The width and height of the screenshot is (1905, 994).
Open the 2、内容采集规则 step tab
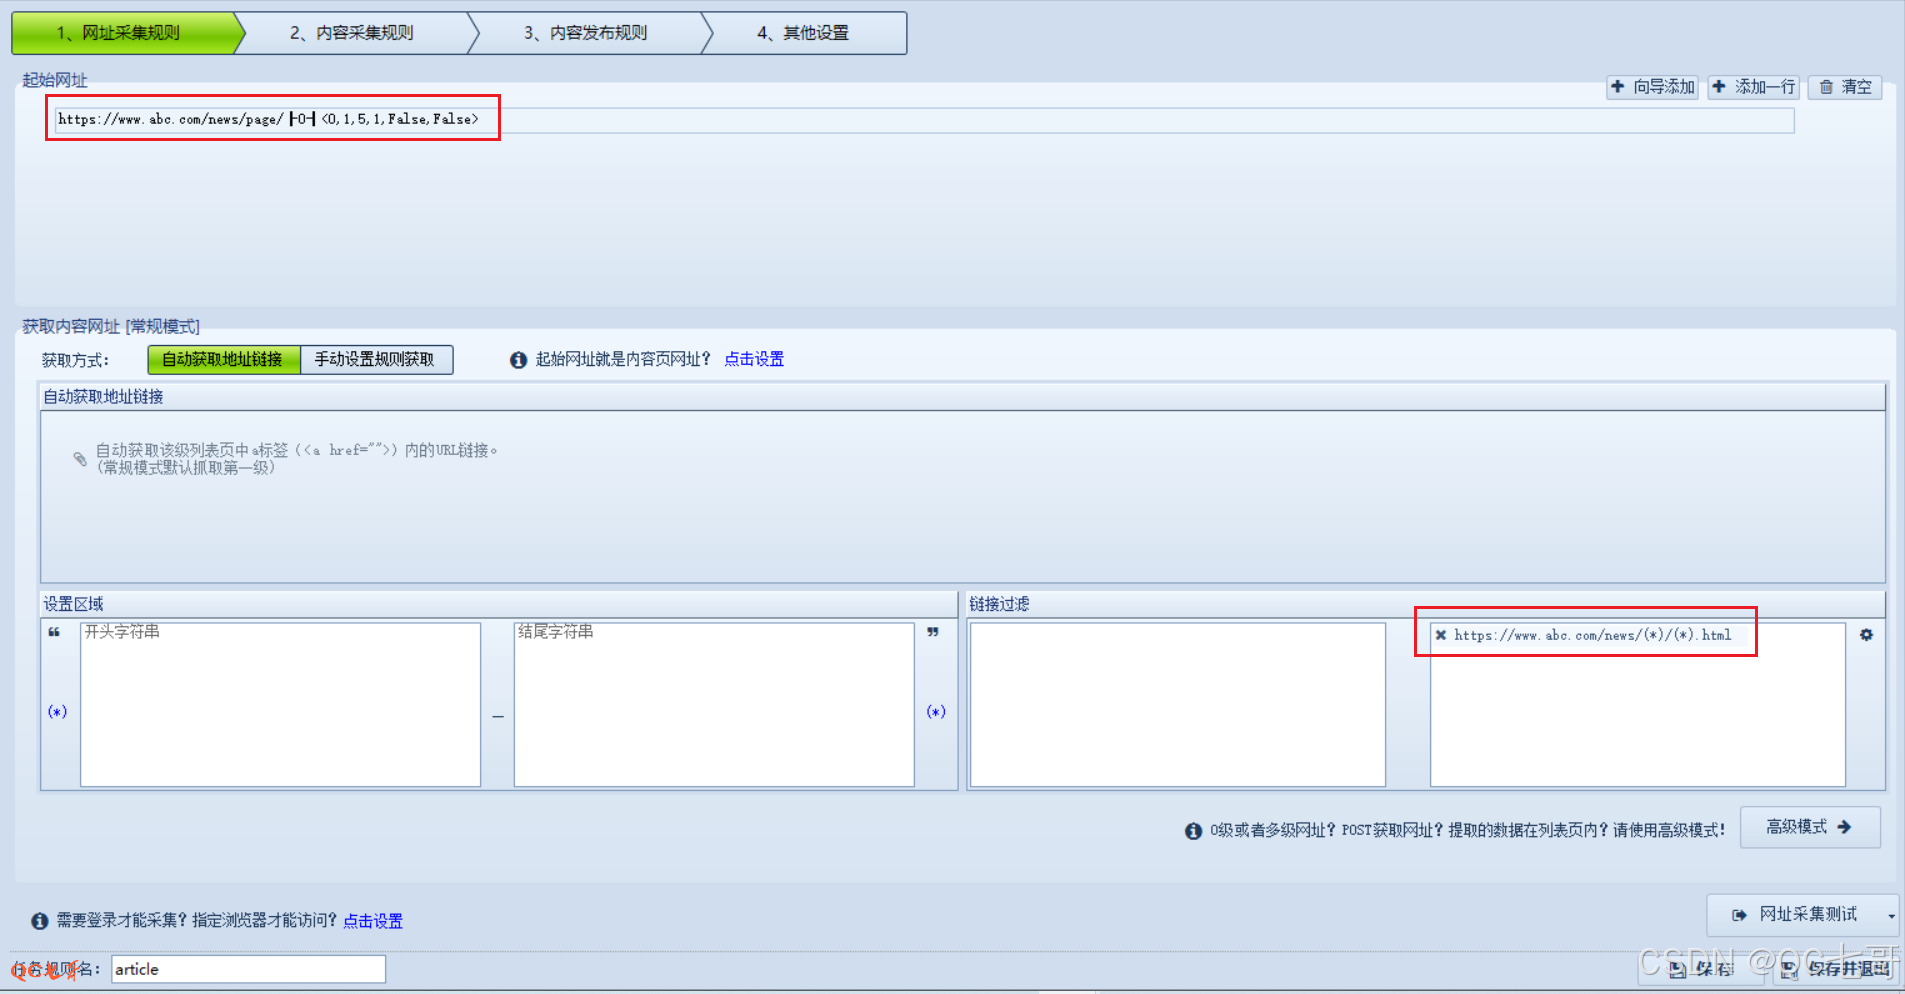click(352, 33)
